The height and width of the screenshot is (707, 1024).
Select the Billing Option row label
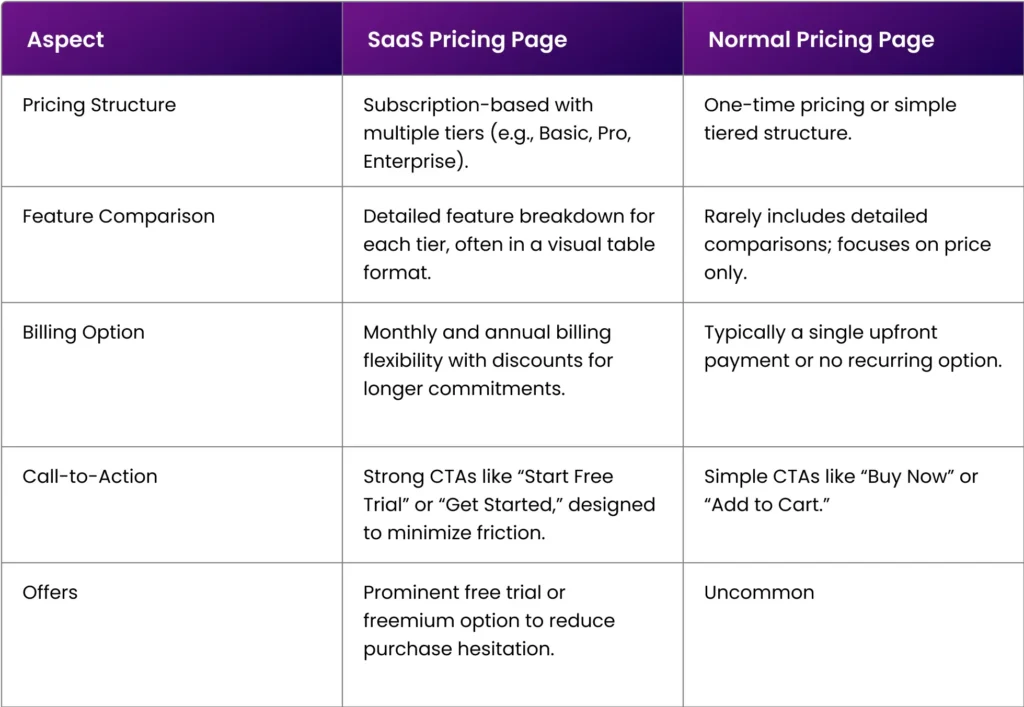pyautogui.click(x=83, y=332)
